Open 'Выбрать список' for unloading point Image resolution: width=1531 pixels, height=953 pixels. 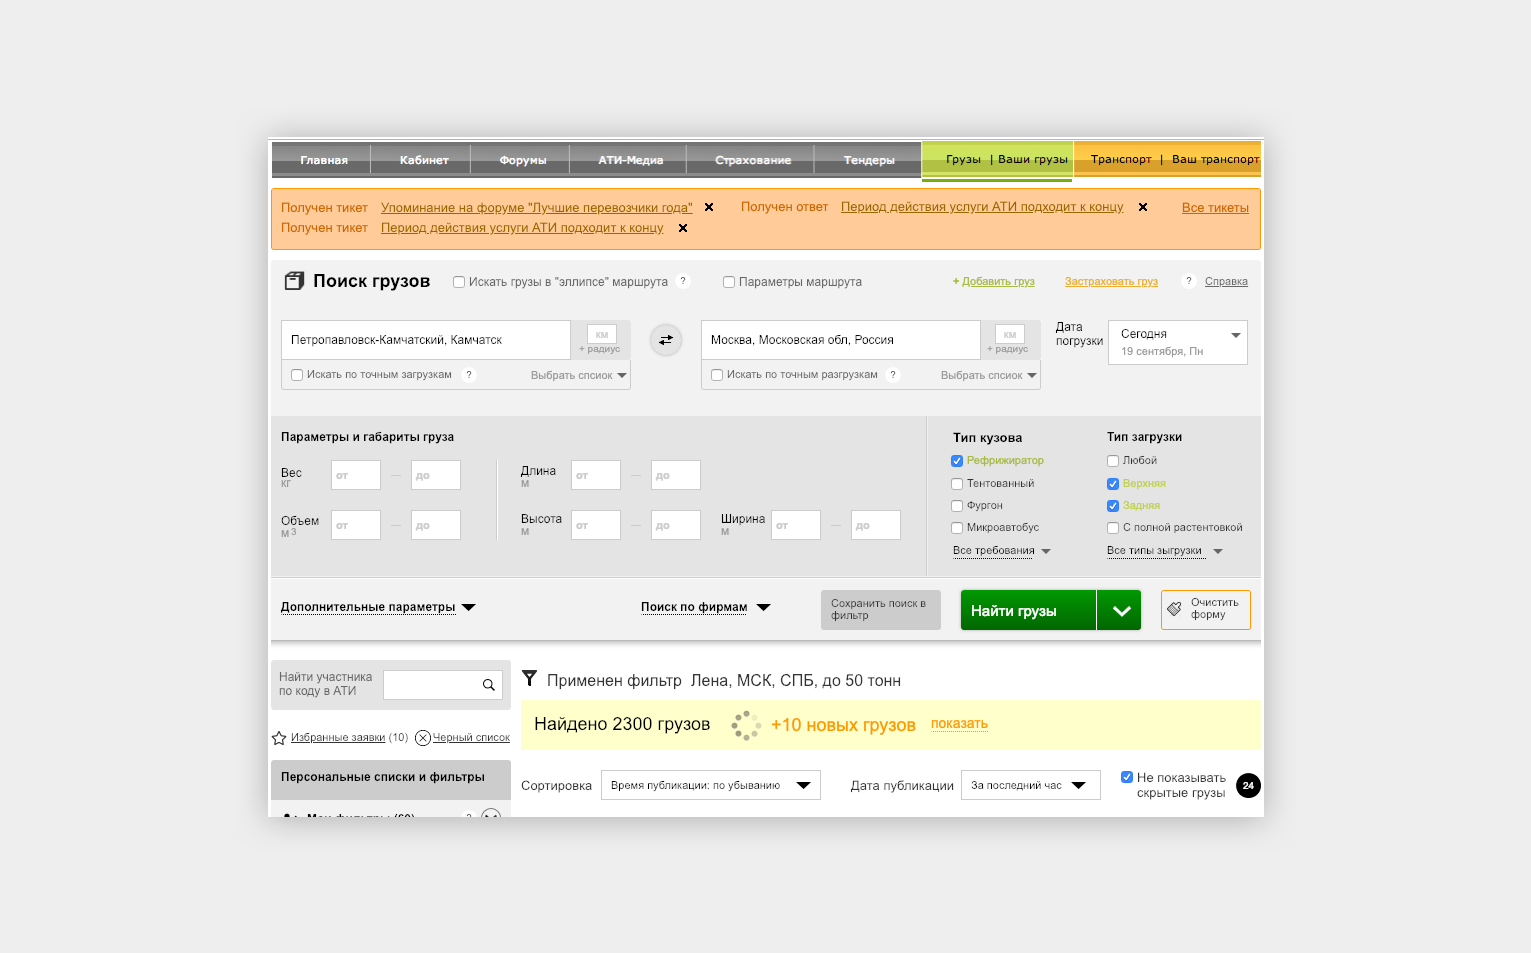click(989, 376)
